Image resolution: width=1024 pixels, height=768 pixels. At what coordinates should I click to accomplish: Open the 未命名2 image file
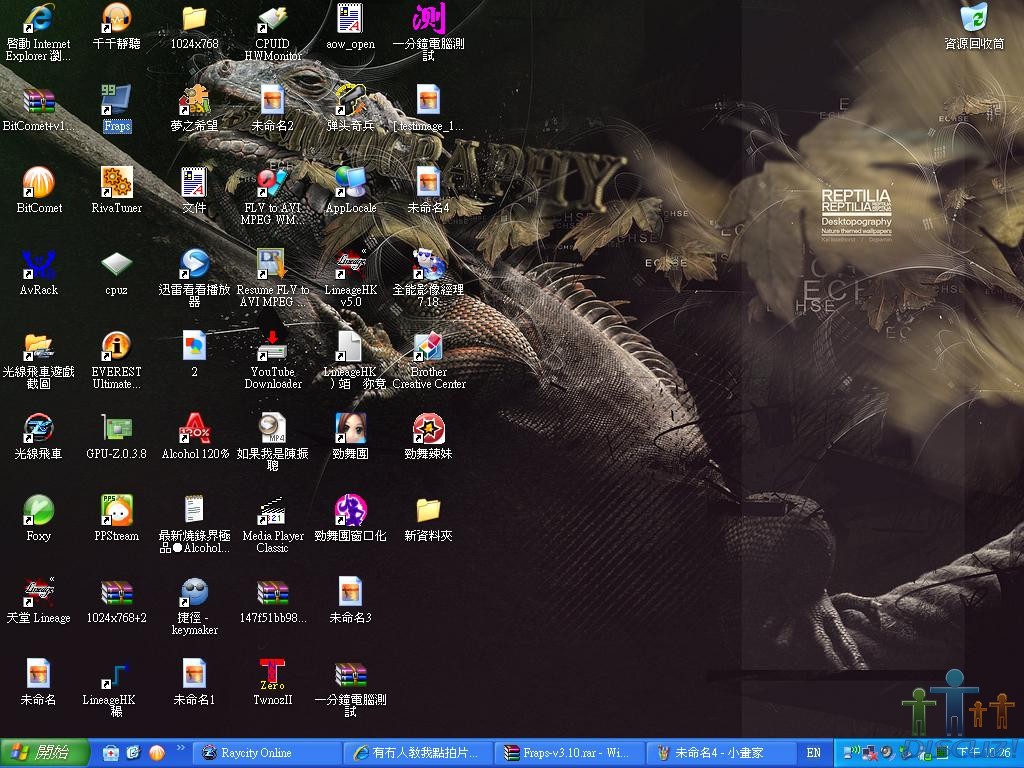pyautogui.click(x=272, y=101)
